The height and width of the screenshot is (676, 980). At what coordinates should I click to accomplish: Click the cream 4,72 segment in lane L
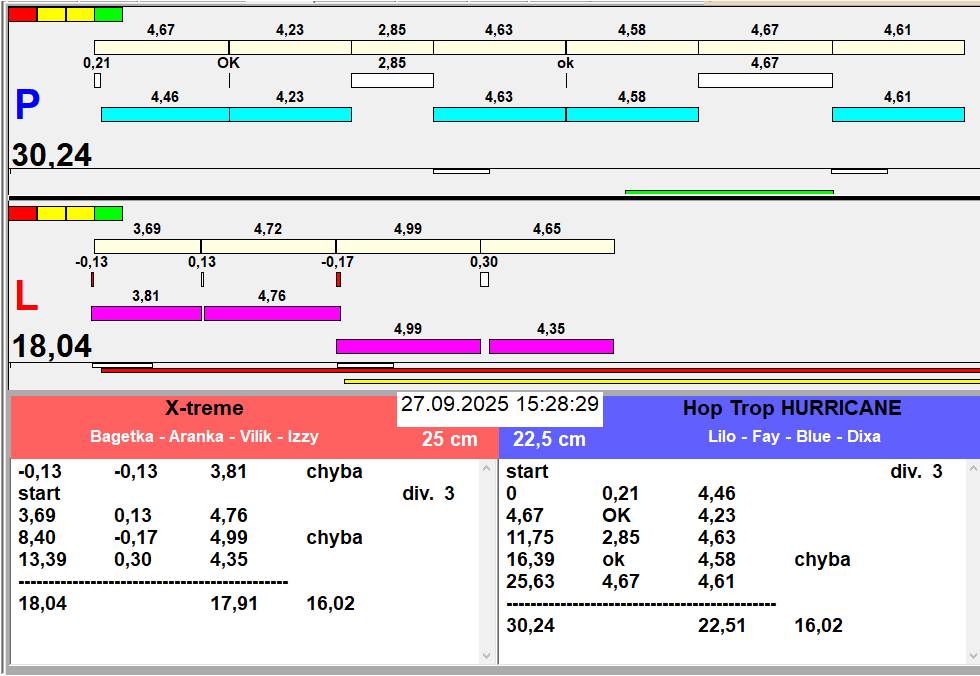coord(269,246)
